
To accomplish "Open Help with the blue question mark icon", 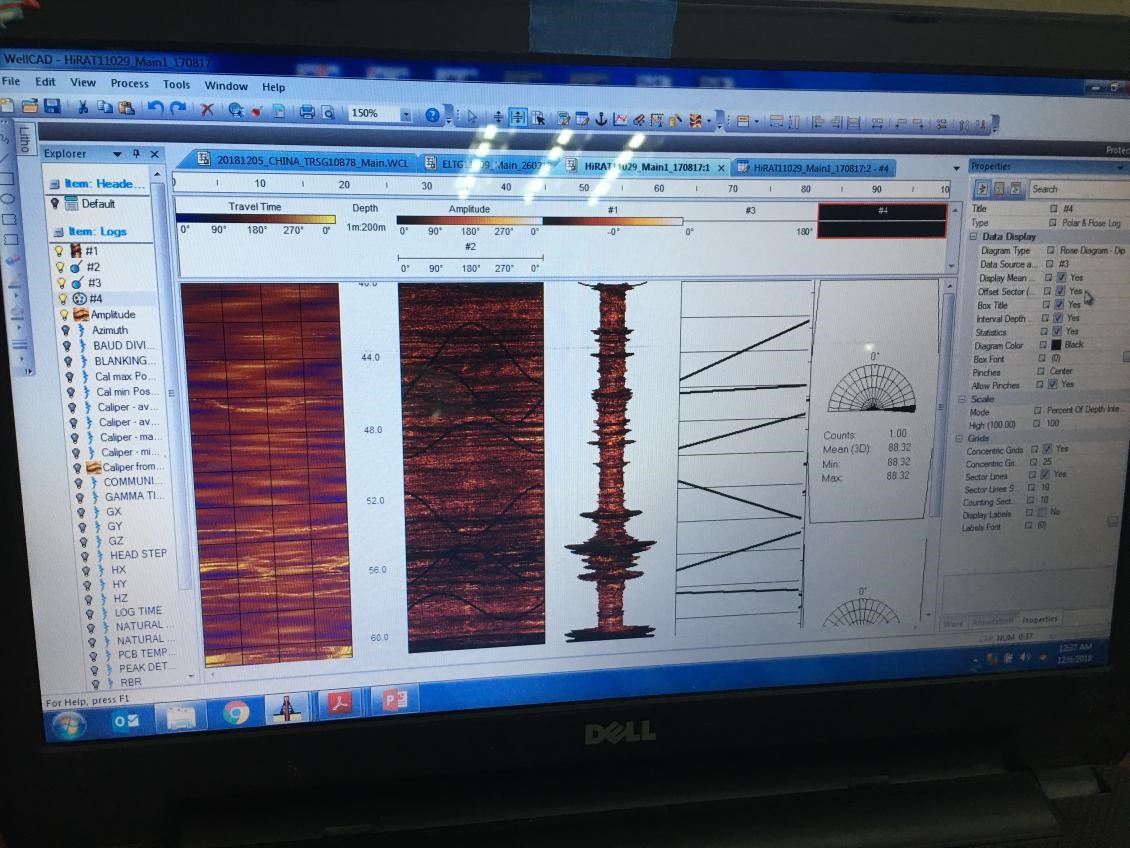I will pyautogui.click(x=432, y=115).
